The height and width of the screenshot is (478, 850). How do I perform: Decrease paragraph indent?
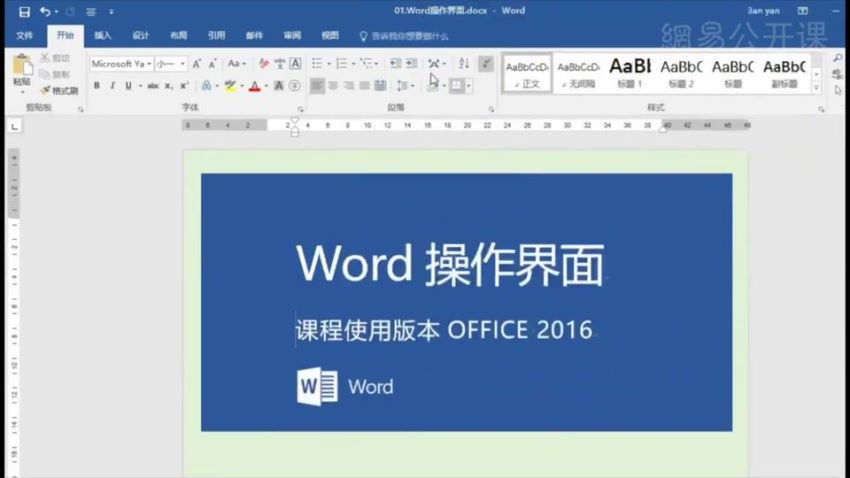(x=396, y=63)
